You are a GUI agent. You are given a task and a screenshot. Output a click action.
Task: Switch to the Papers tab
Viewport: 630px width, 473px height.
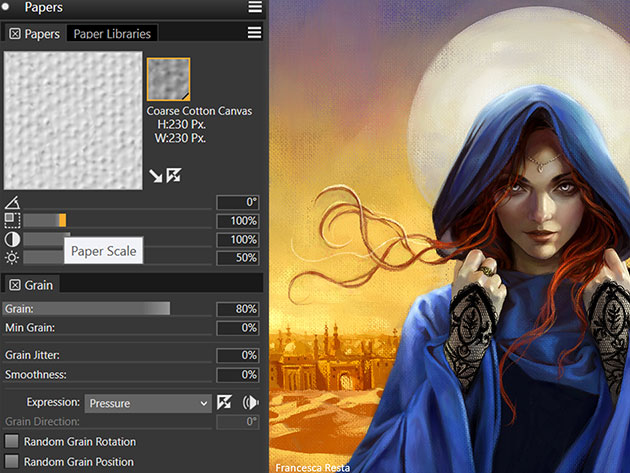coord(42,34)
